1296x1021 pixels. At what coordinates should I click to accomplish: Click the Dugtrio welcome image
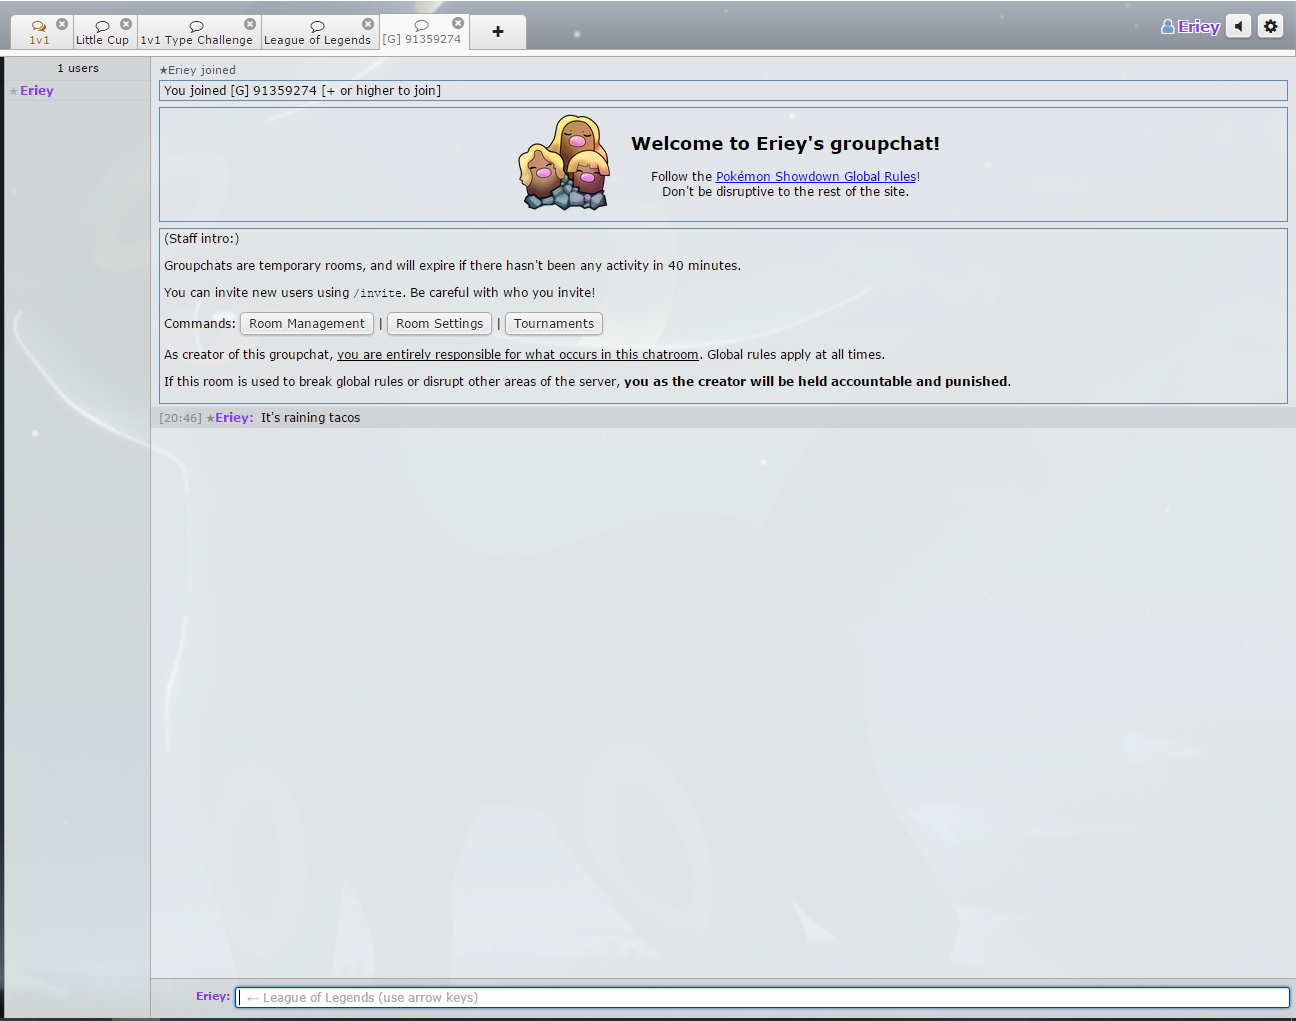click(x=564, y=162)
